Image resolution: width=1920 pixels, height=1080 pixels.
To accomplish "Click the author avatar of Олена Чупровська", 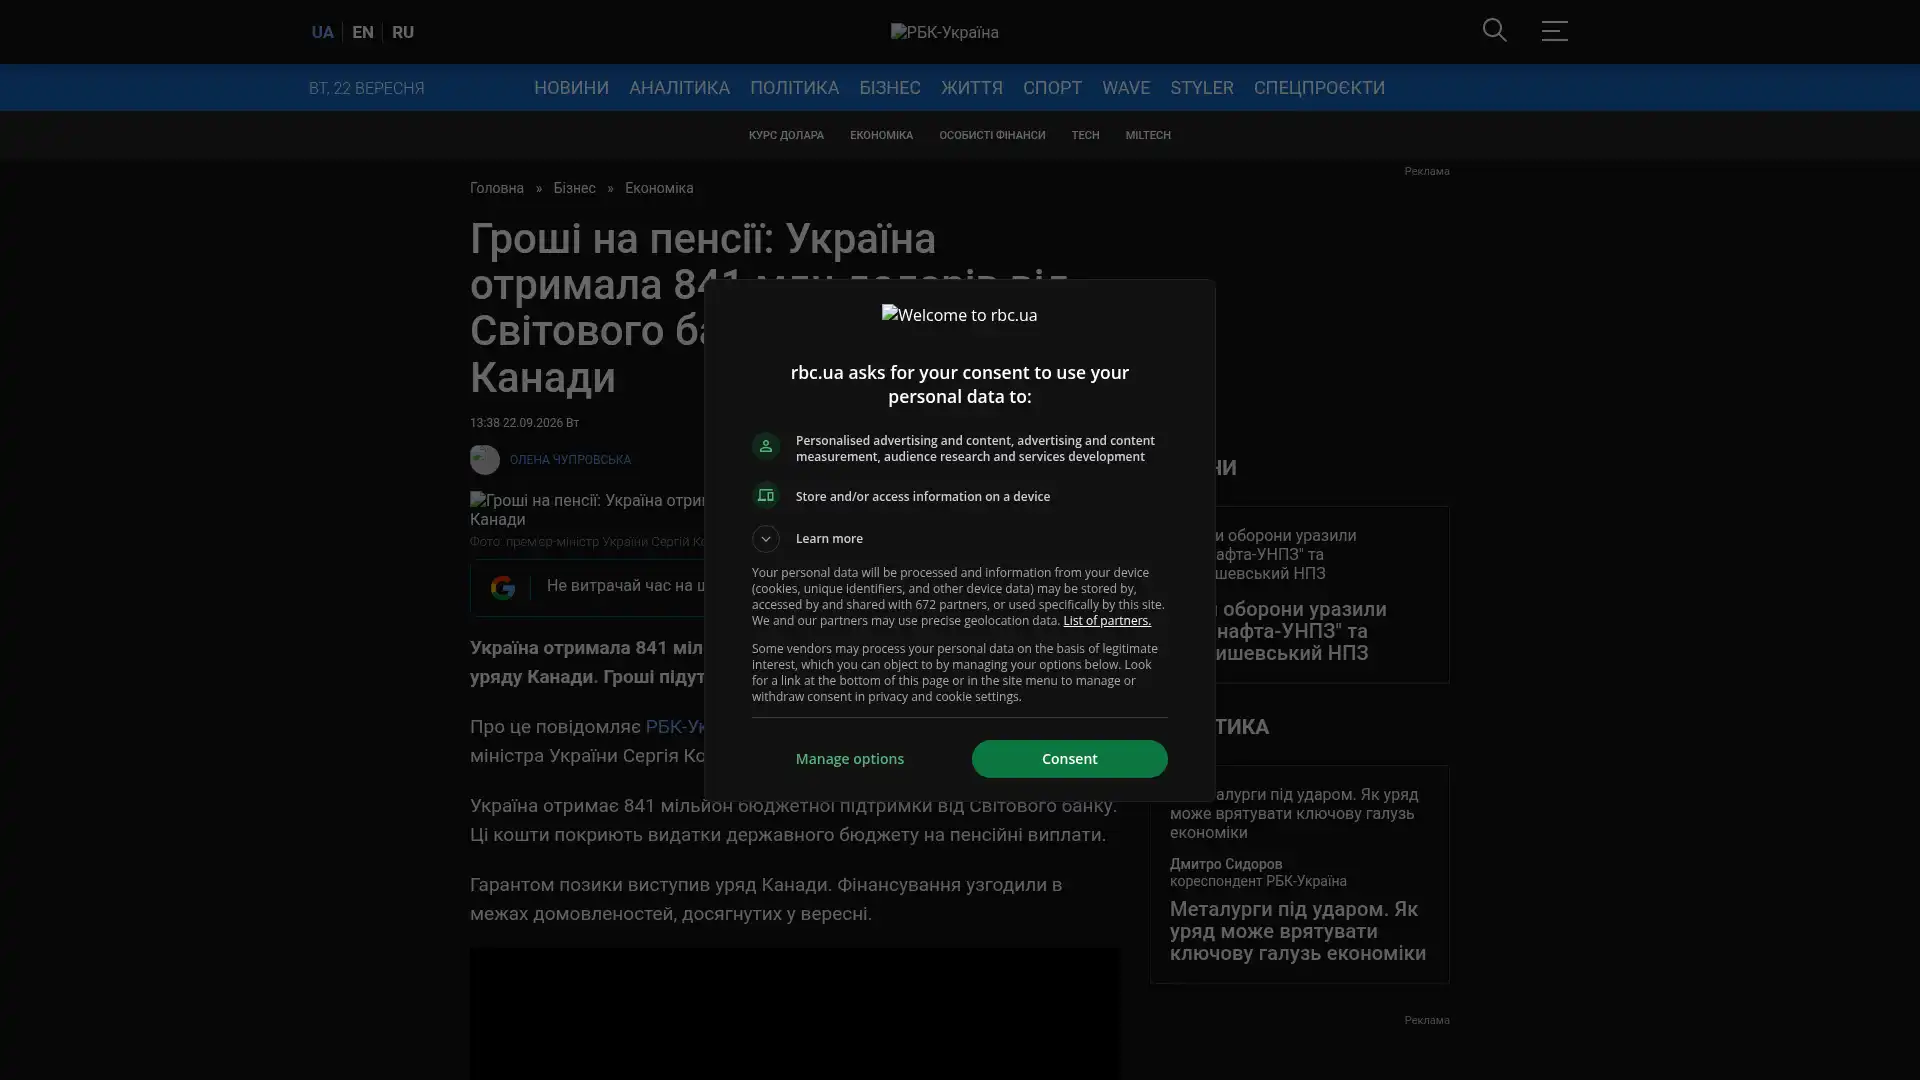I will [485, 459].
